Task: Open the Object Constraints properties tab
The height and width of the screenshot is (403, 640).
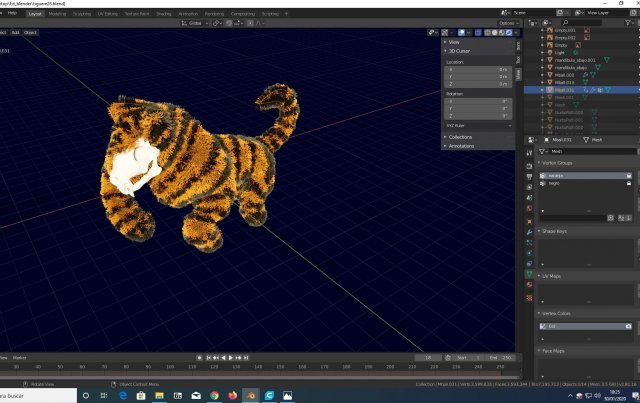Action: 529,264
